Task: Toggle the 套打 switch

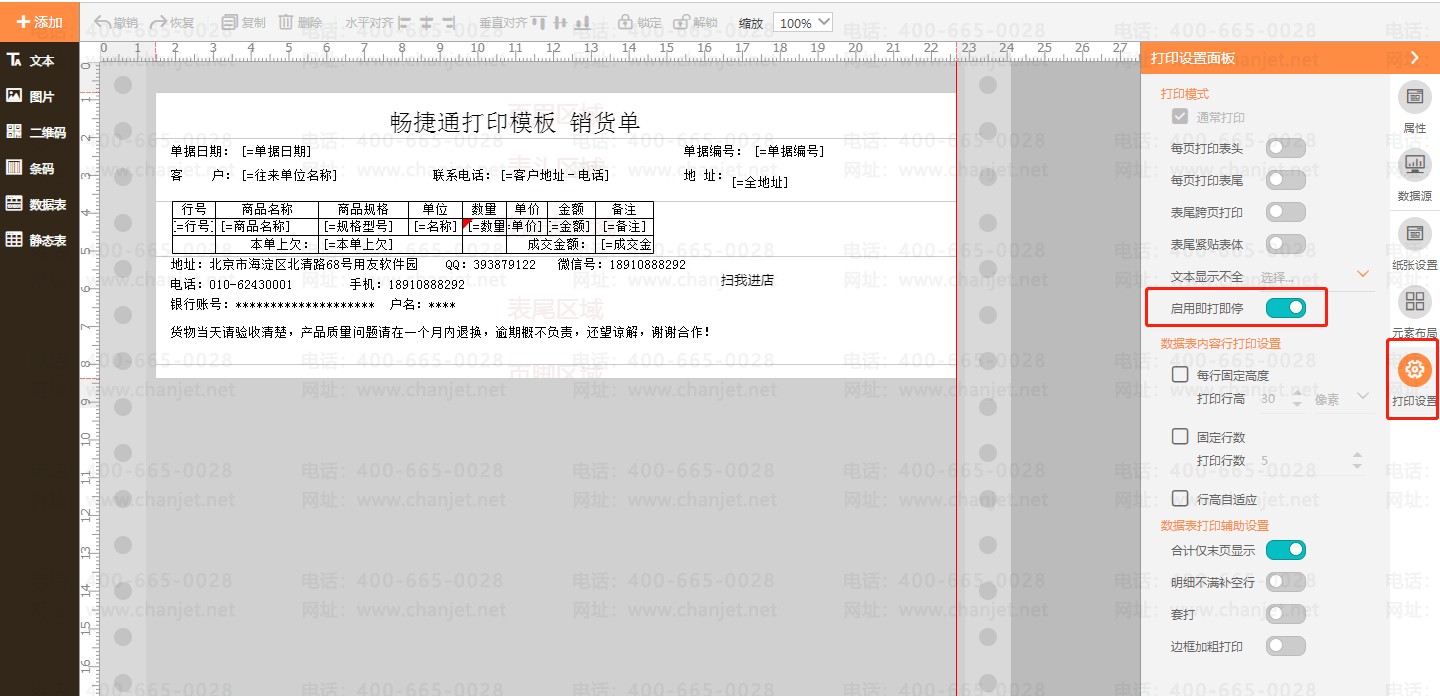Action: coord(1286,614)
